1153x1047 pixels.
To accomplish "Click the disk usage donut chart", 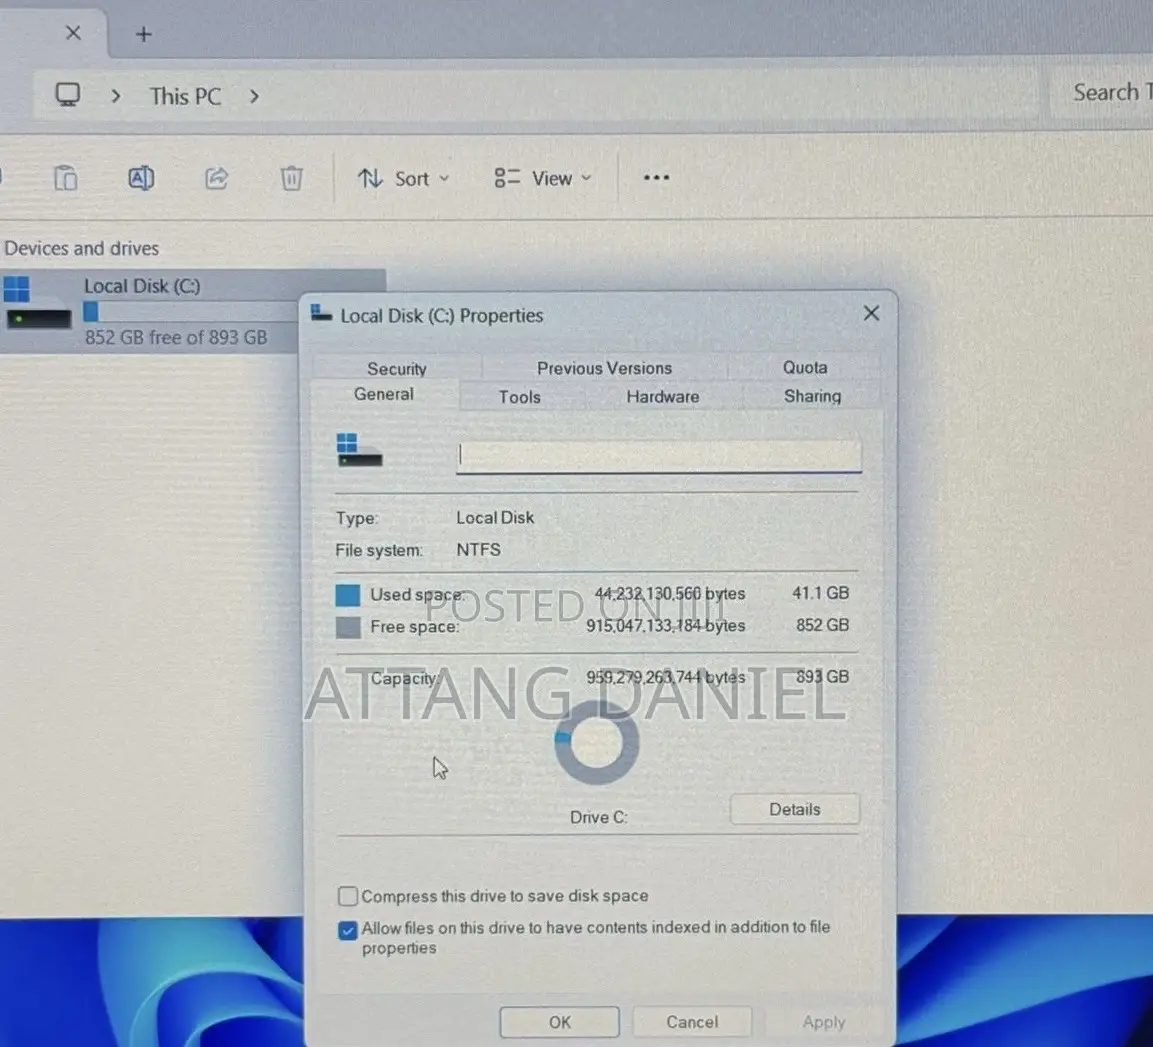I will pyautogui.click(x=596, y=742).
